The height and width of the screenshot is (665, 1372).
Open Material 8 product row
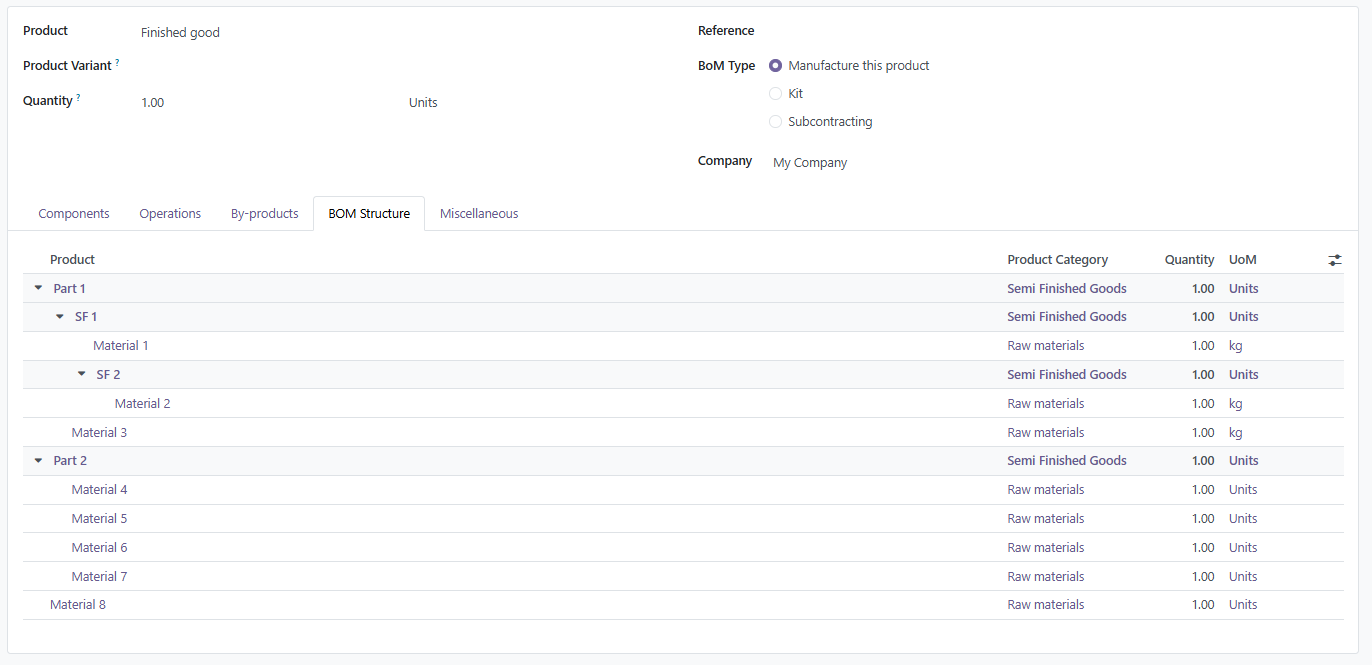click(x=78, y=605)
